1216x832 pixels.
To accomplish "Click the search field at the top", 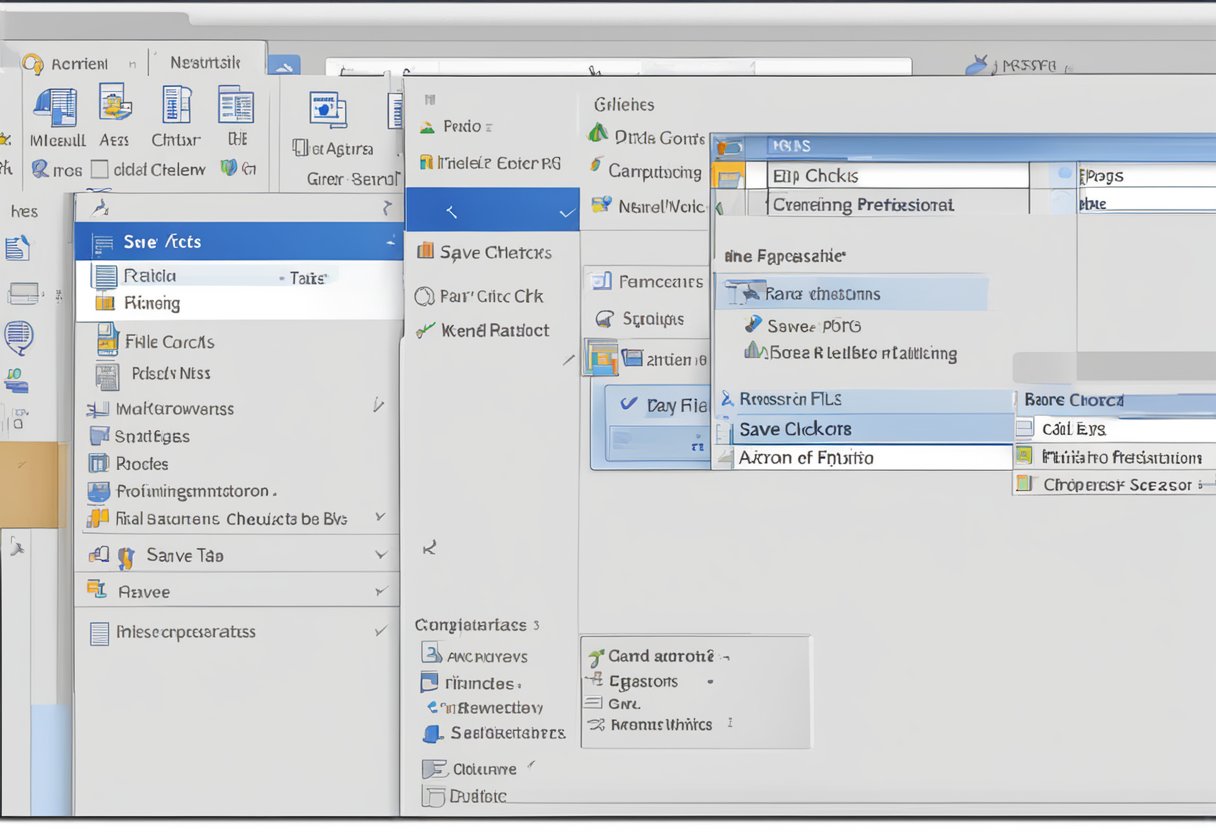I will (618, 66).
